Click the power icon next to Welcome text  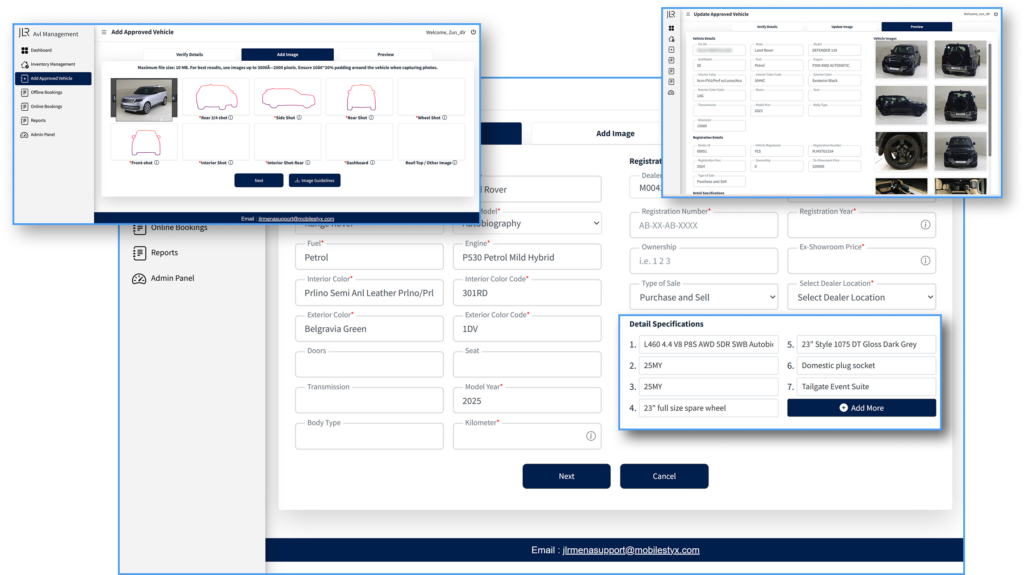pyautogui.click(x=473, y=32)
